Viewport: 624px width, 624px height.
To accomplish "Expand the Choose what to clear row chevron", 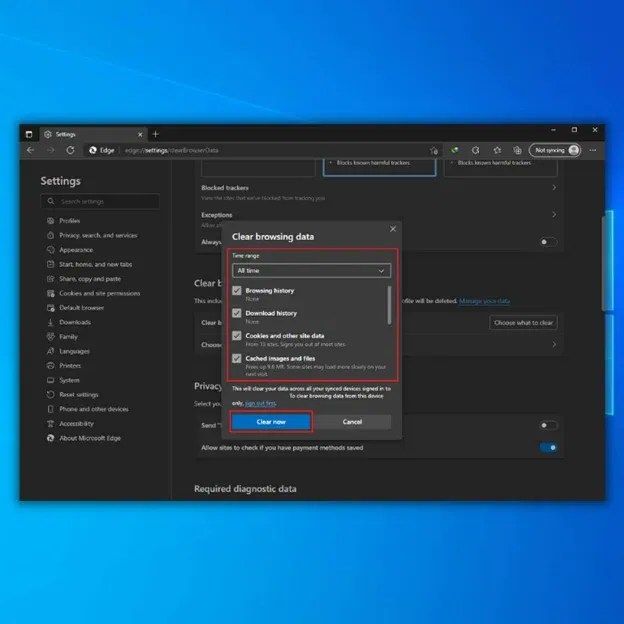I will tap(554, 345).
